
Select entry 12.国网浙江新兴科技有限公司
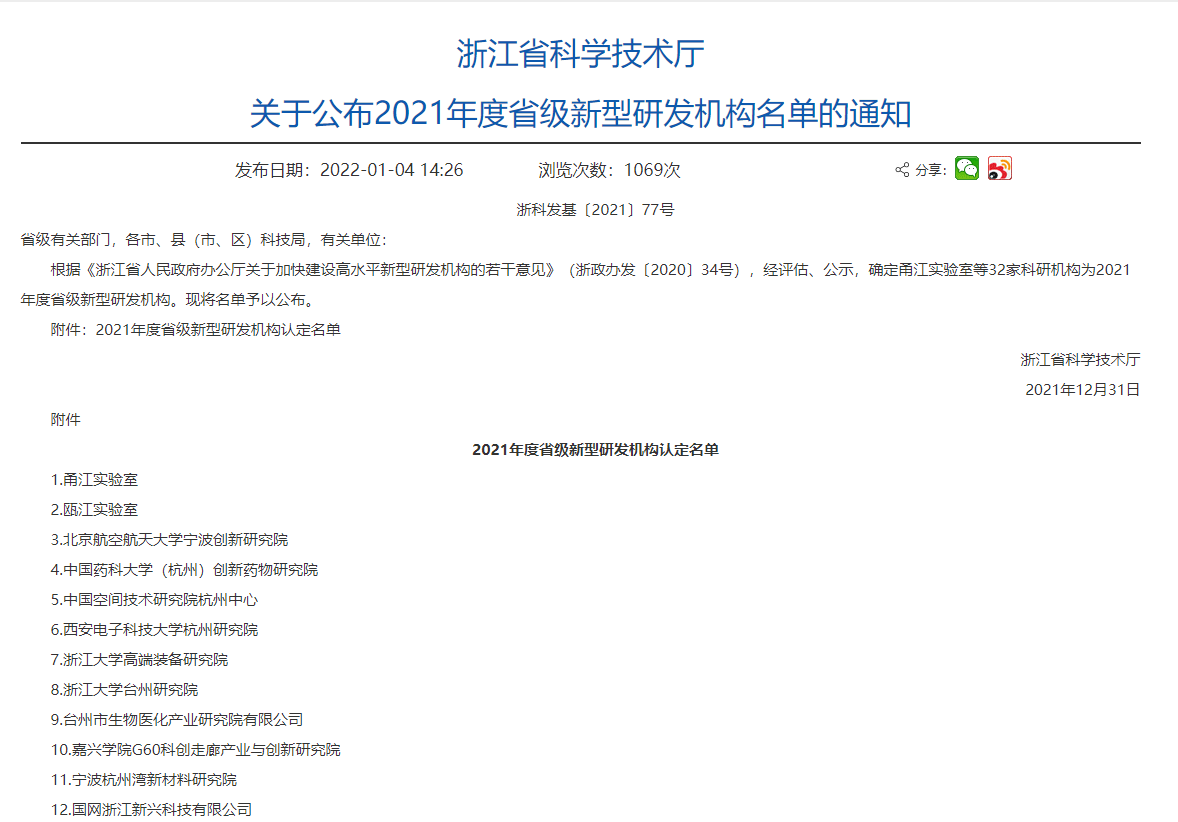coord(151,811)
